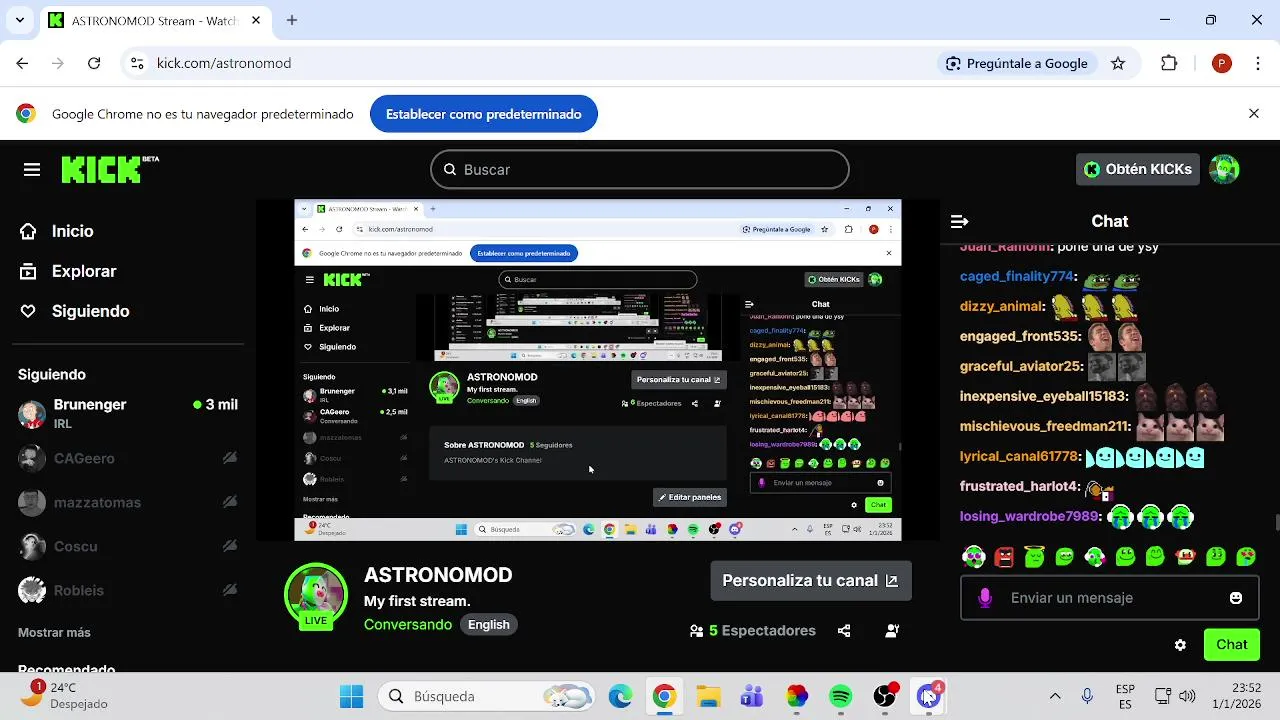This screenshot has height=720, width=1280.
Task: Click username caged_finality774 in chat
Action: pos(1017,276)
